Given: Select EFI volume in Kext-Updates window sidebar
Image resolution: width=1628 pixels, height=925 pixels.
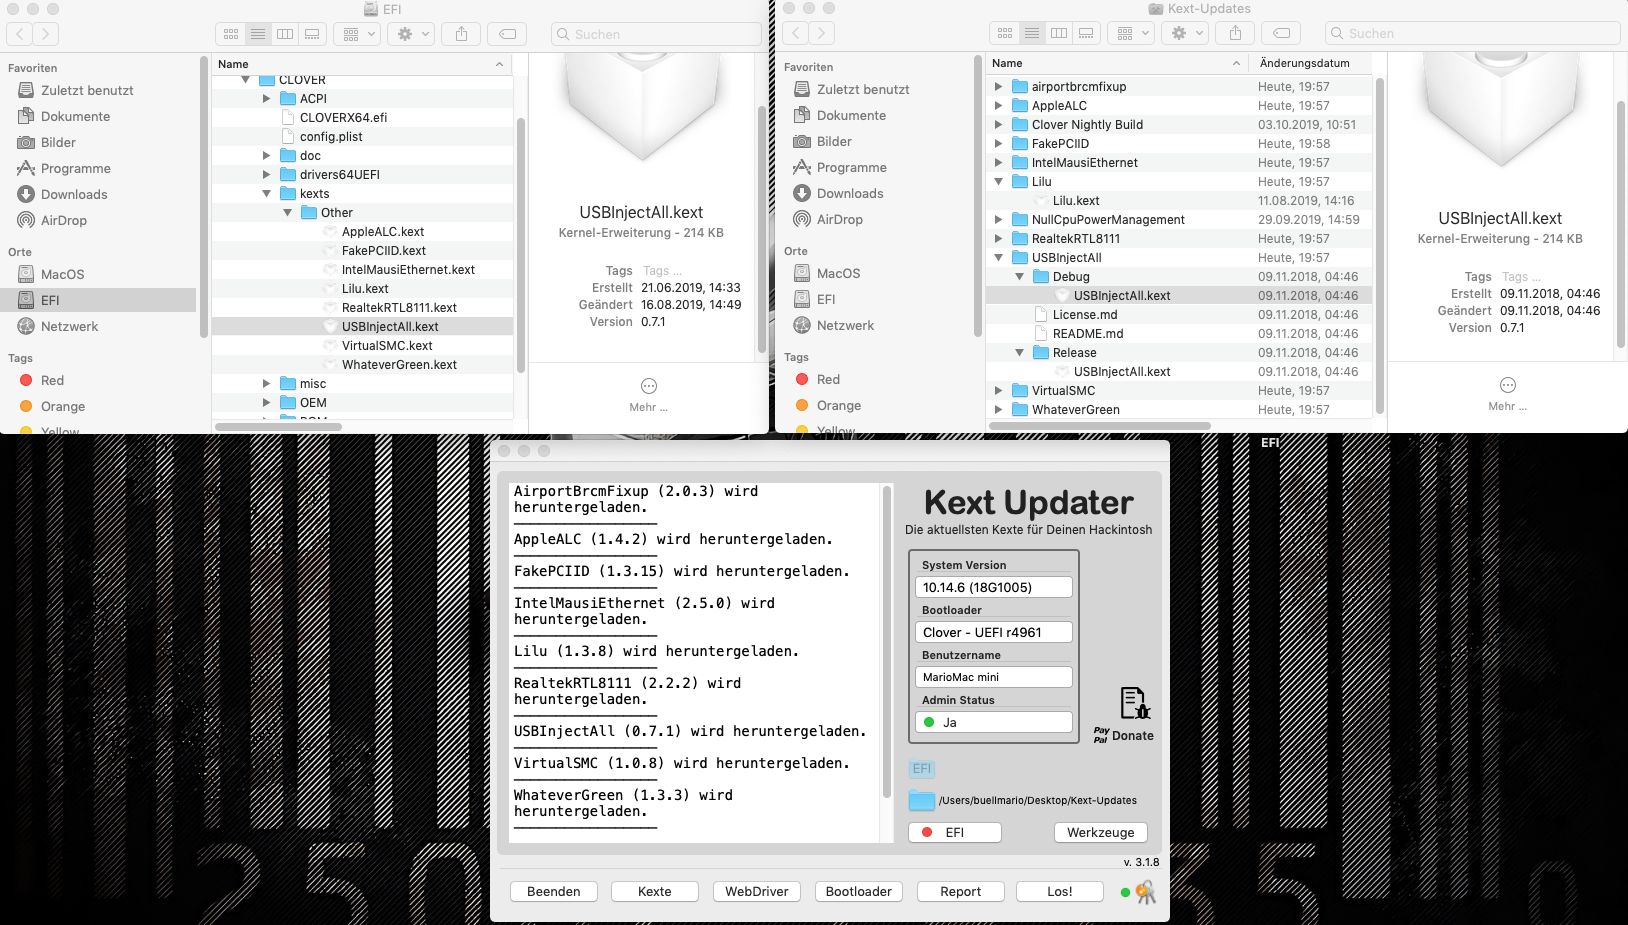Looking at the screenshot, I should click(826, 299).
